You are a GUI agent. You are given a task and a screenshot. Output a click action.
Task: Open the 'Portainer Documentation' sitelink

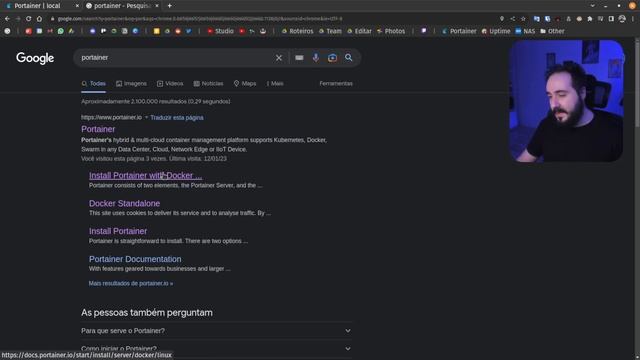135,259
